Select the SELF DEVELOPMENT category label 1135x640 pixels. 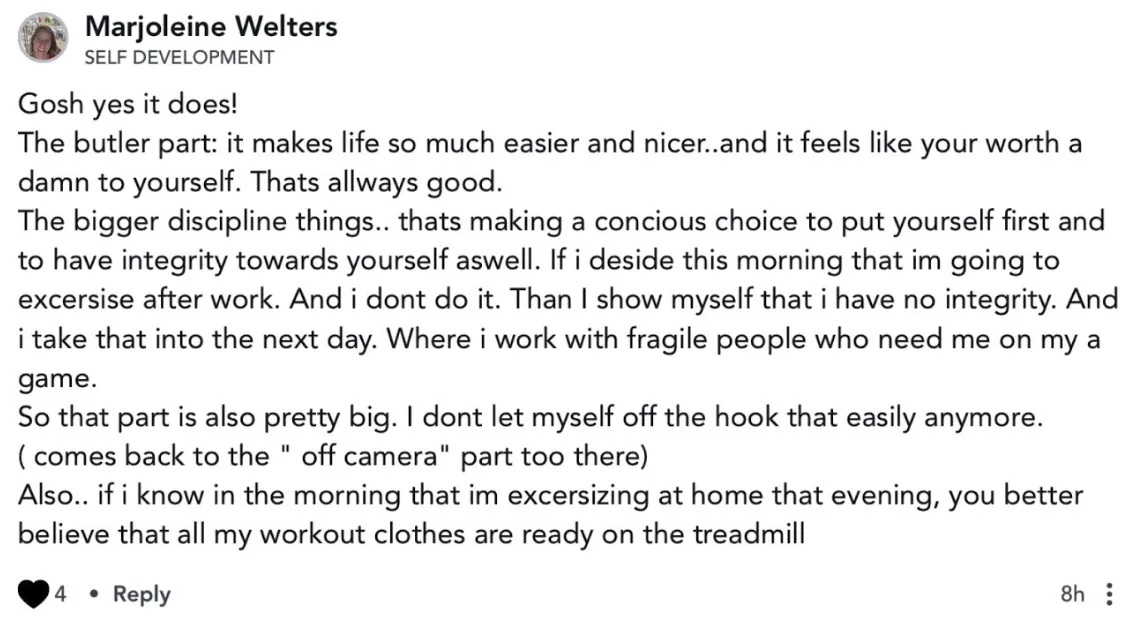(x=180, y=57)
